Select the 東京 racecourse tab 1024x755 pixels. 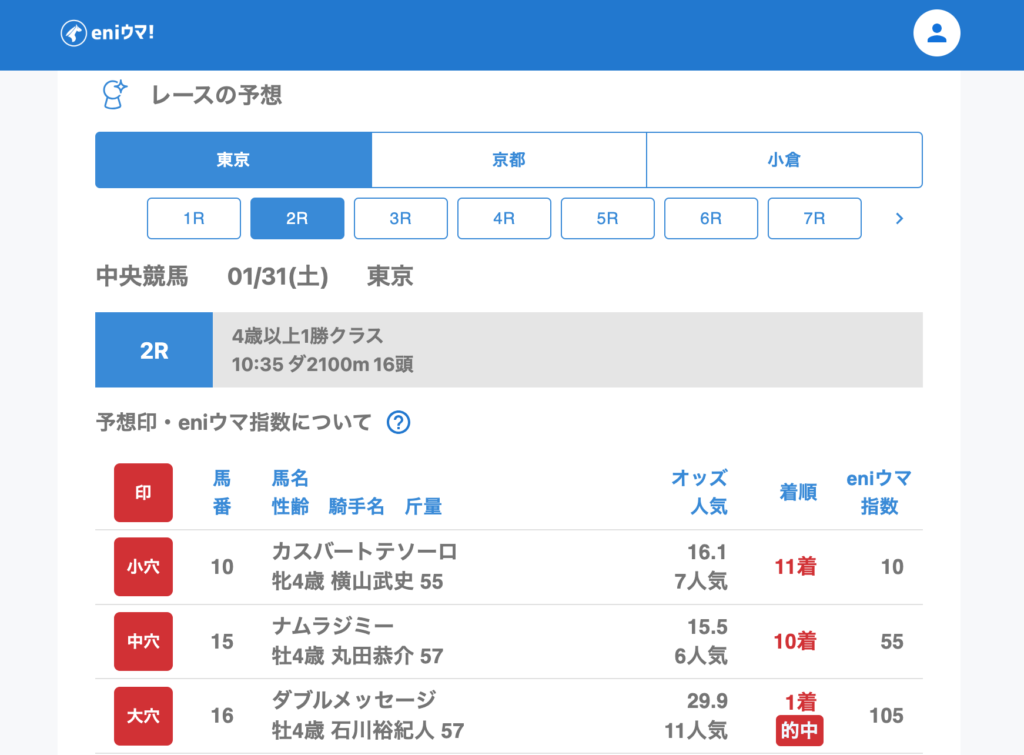(x=233, y=160)
